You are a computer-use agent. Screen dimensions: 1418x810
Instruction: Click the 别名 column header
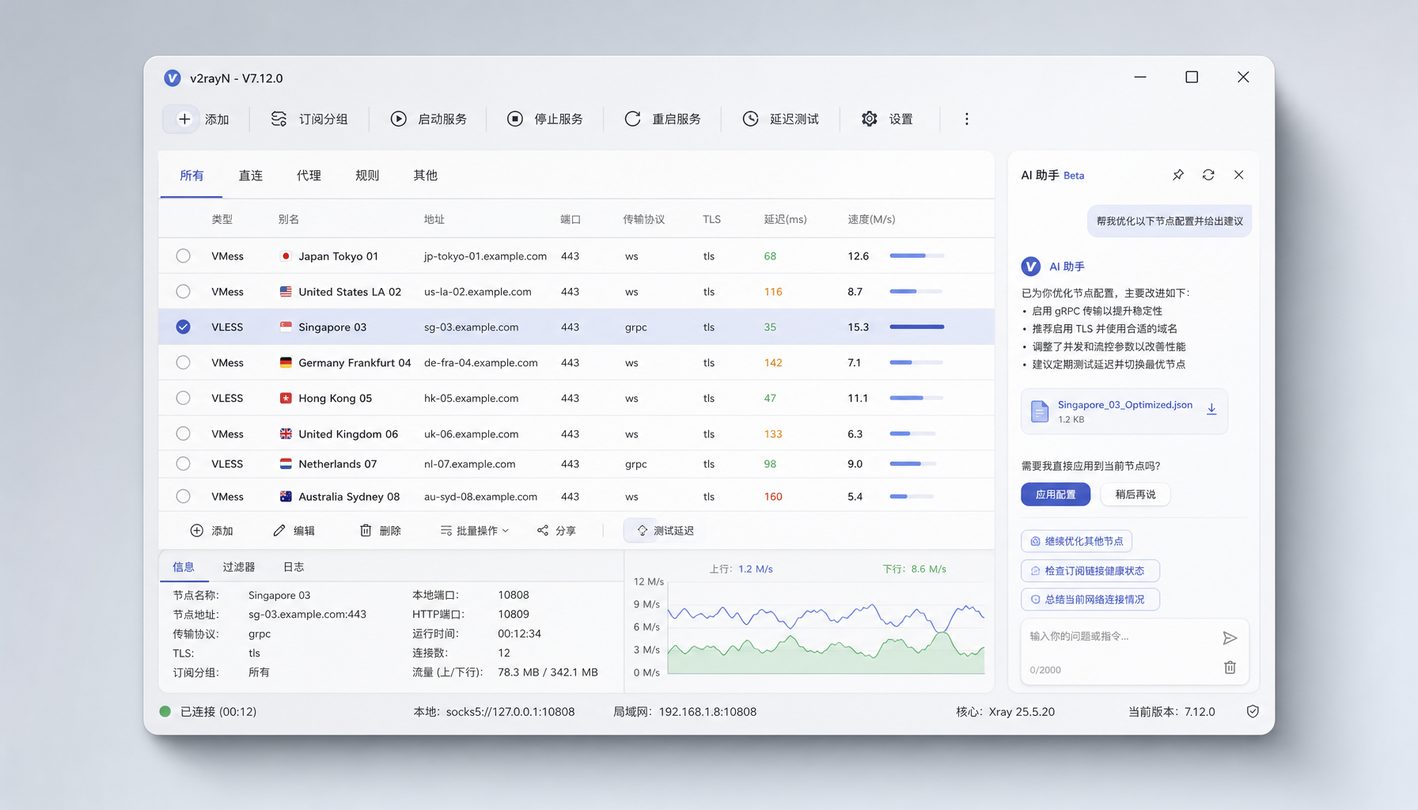288,219
